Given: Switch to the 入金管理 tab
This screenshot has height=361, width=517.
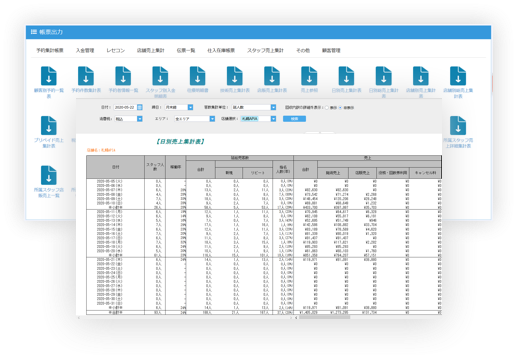Looking at the screenshot, I should (85, 50).
